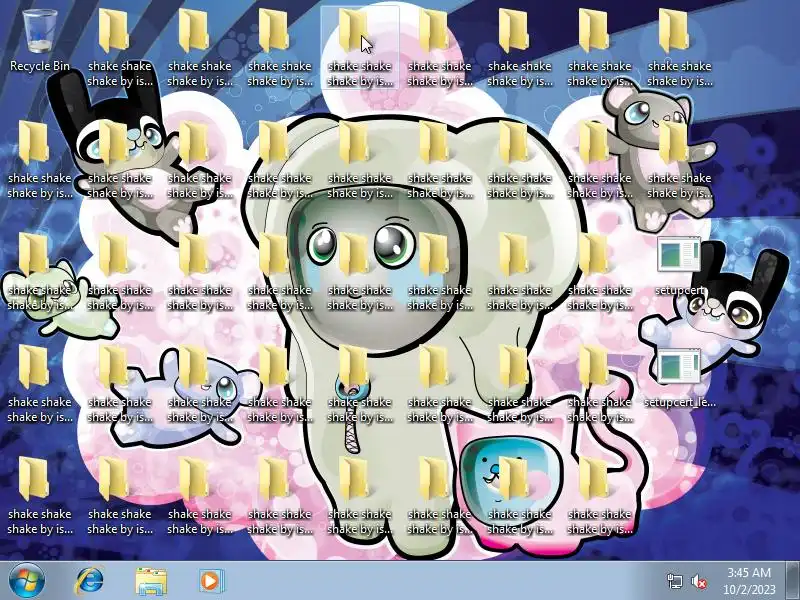The width and height of the screenshot is (800, 600).
Task: Launch Internet Explorer from taskbar
Action: [89, 581]
